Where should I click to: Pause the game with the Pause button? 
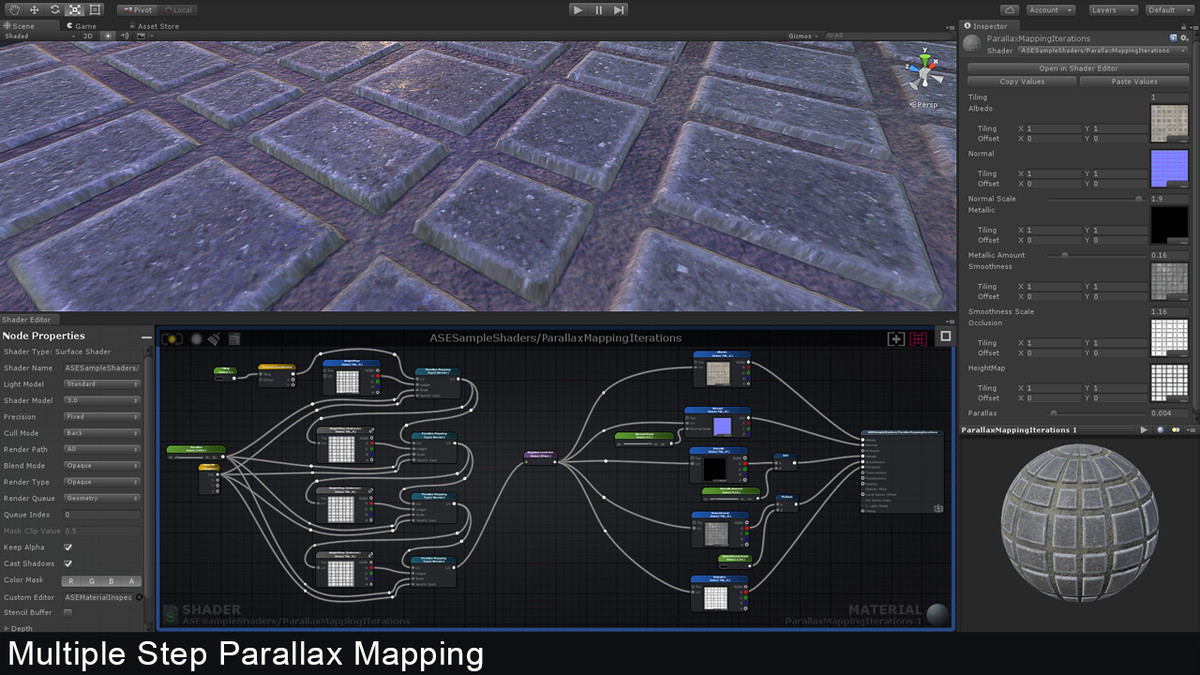pyautogui.click(x=599, y=9)
